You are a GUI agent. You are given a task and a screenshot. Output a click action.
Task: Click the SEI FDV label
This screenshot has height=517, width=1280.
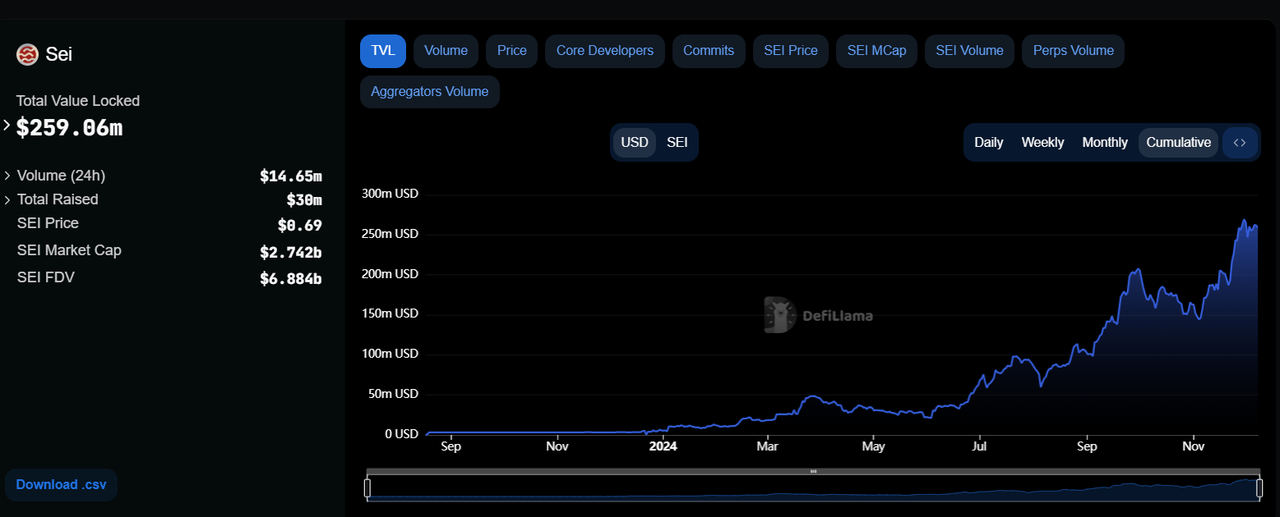[x=46, y=277]
